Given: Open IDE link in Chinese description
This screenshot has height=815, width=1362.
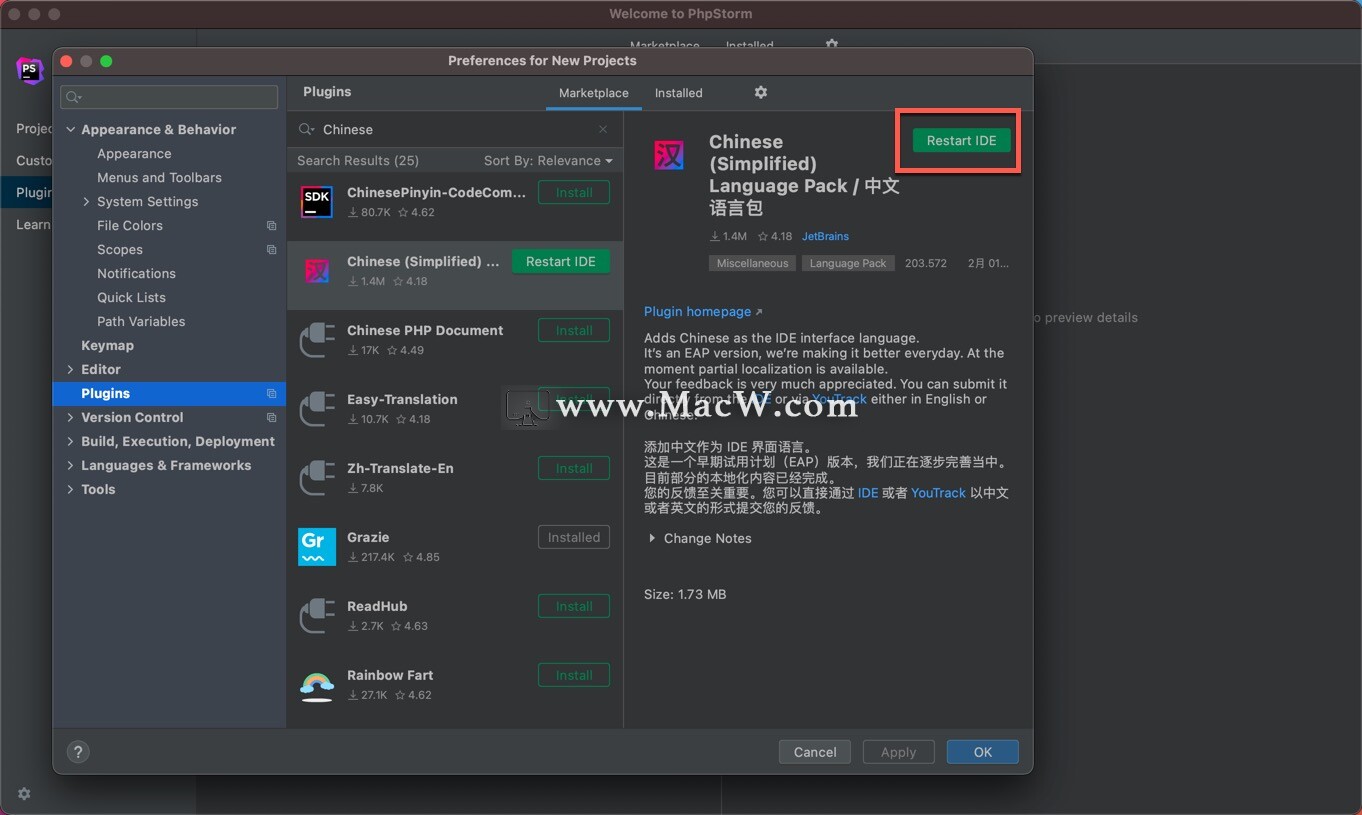Looking at the screenshot, I should tap(868, 493).
